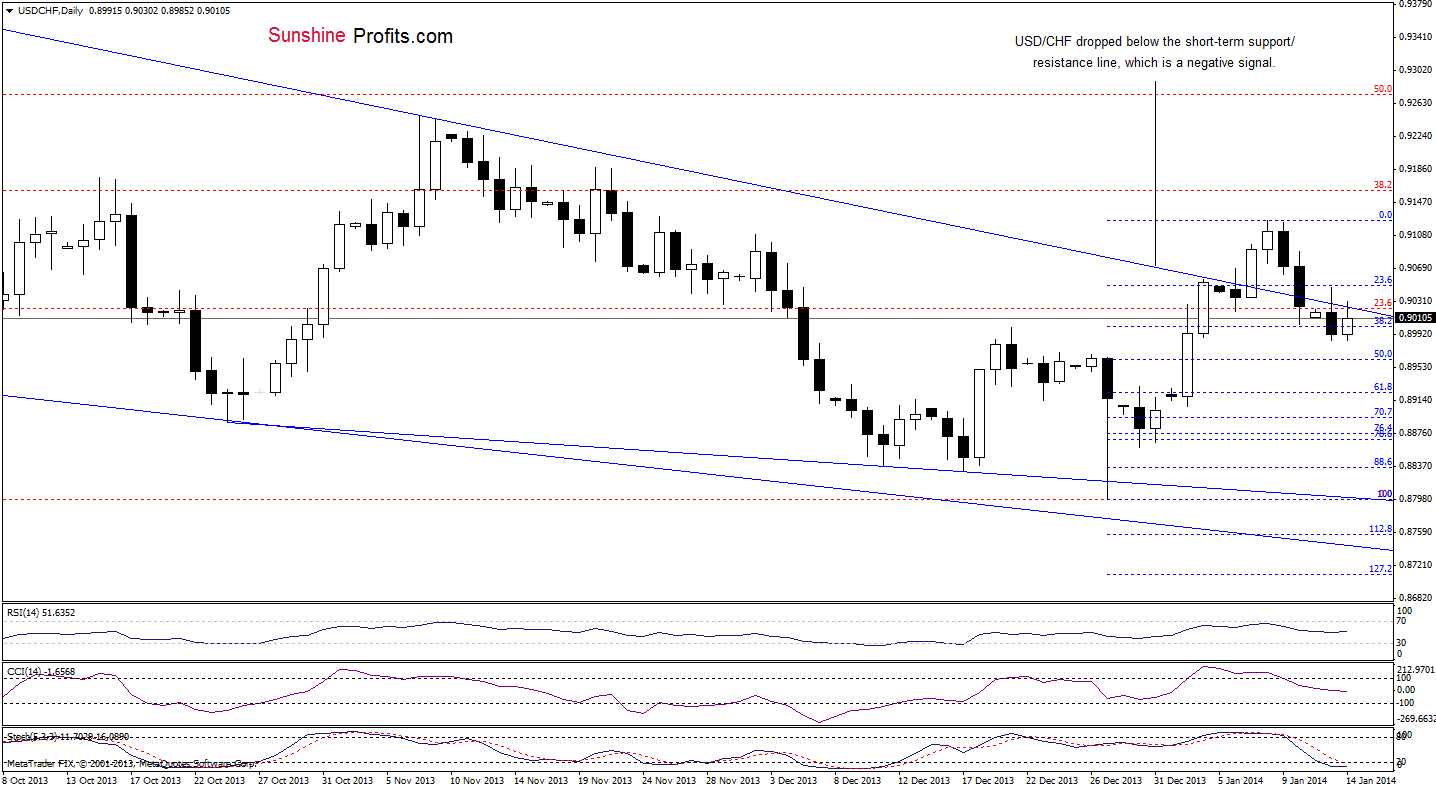
Task: Click the annotation 'USD/CHF dropped below the short-term support/'
Action: click(1154, 42)
